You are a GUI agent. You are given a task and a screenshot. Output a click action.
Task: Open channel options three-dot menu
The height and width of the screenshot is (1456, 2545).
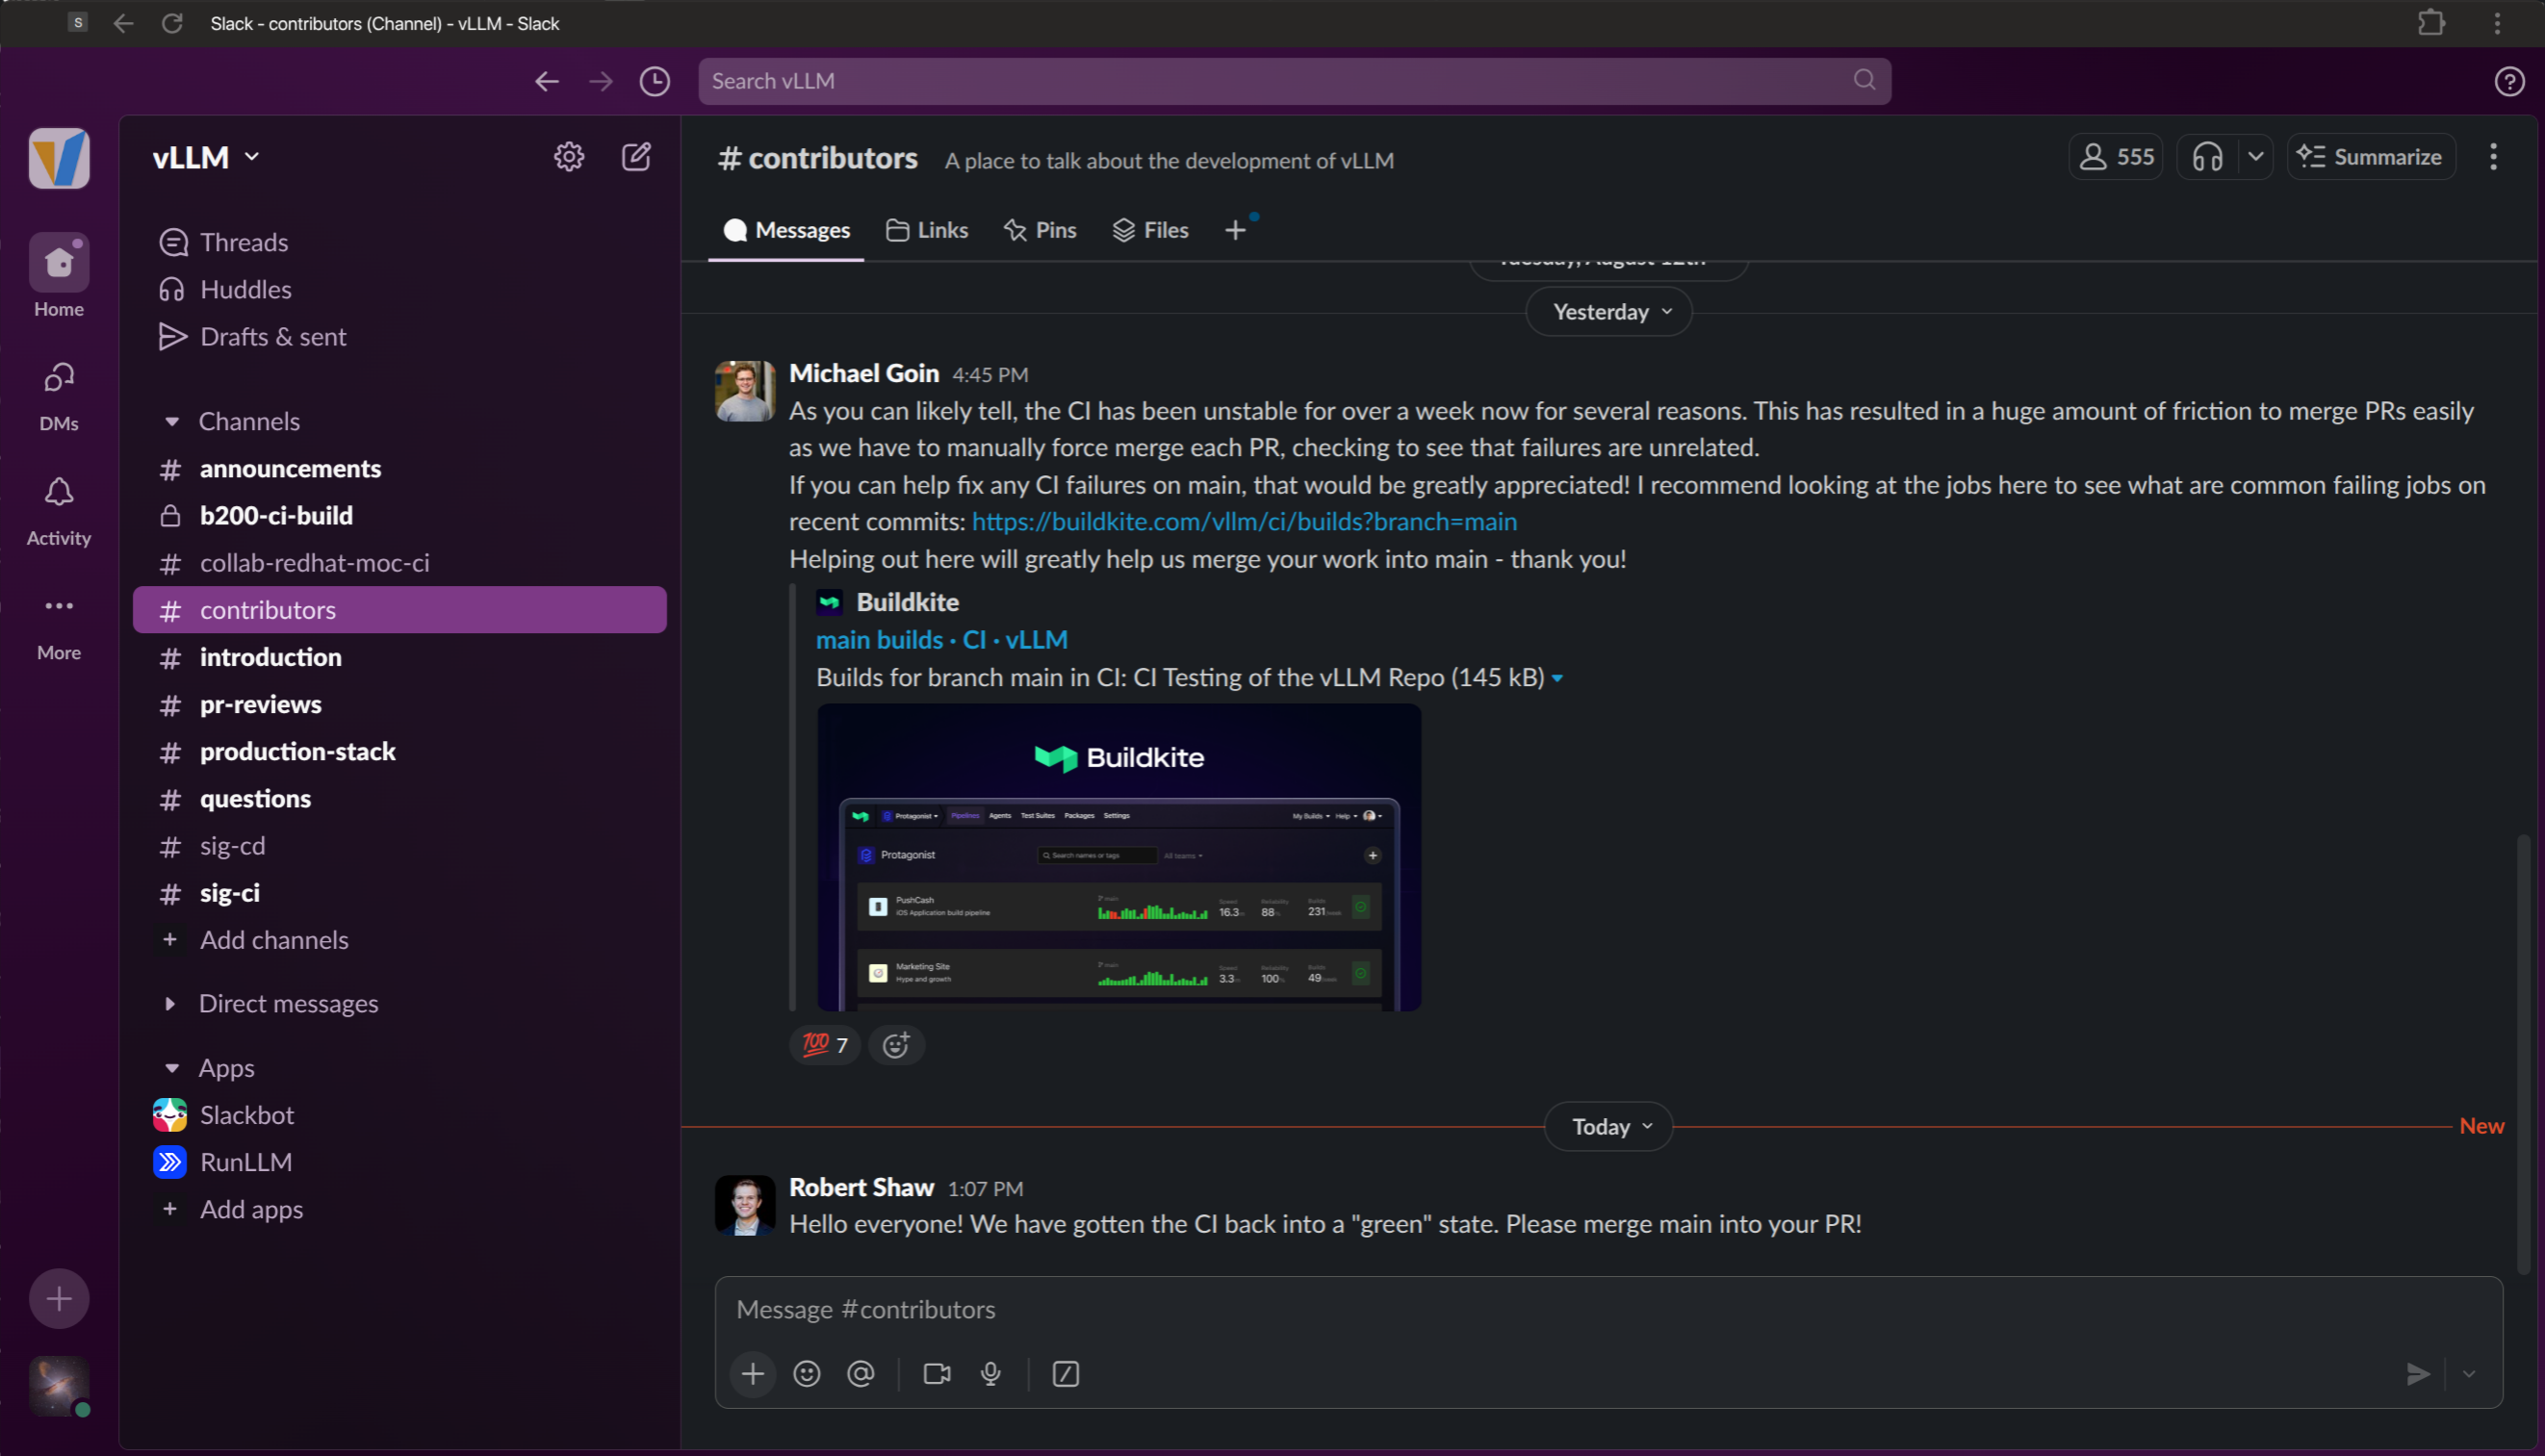coord(2493,157)
